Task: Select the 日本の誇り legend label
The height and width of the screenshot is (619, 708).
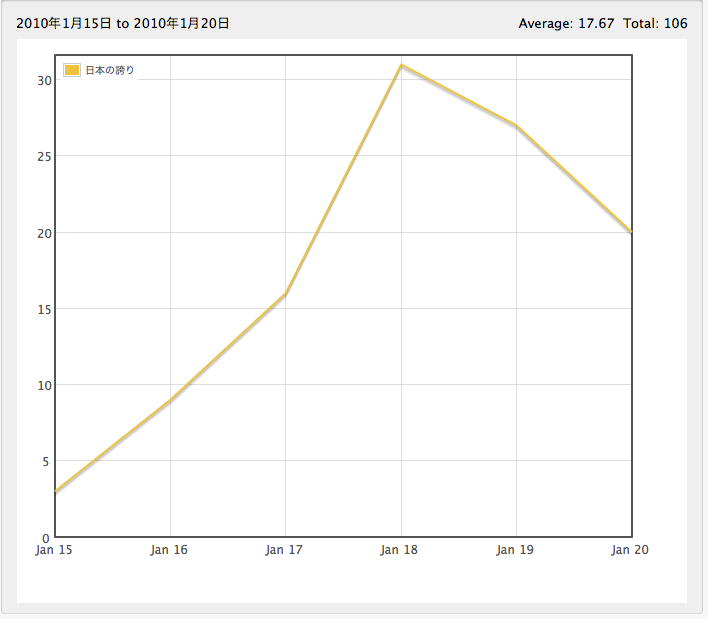Action: pyautogui.click(x=110, y=70)
